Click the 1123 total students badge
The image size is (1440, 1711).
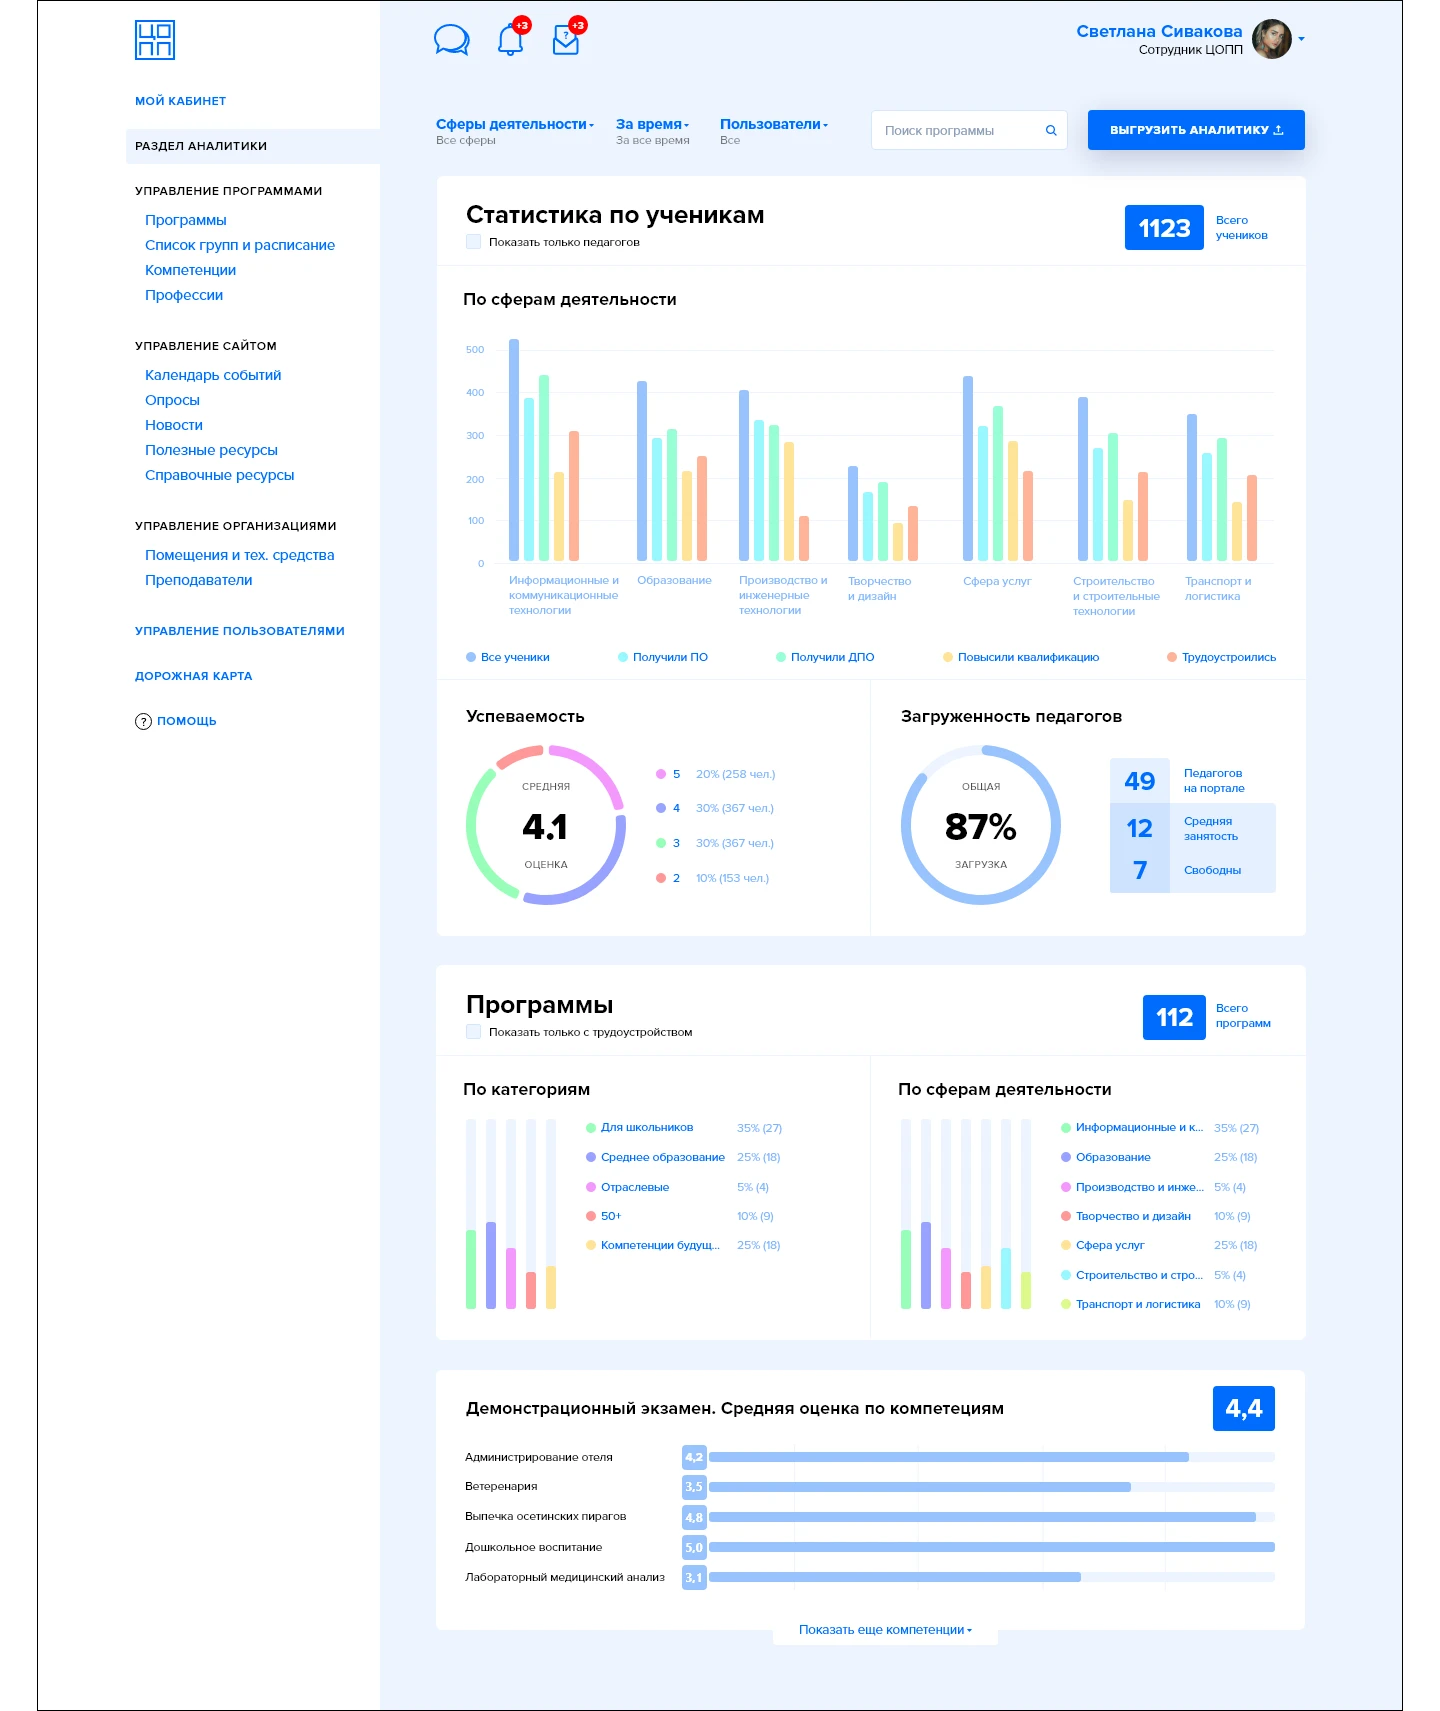pyautogui.click(x=1164, y=228)
